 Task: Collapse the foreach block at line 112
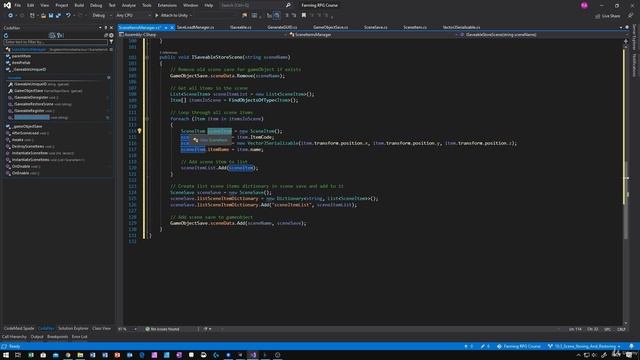tap(147, 119)
